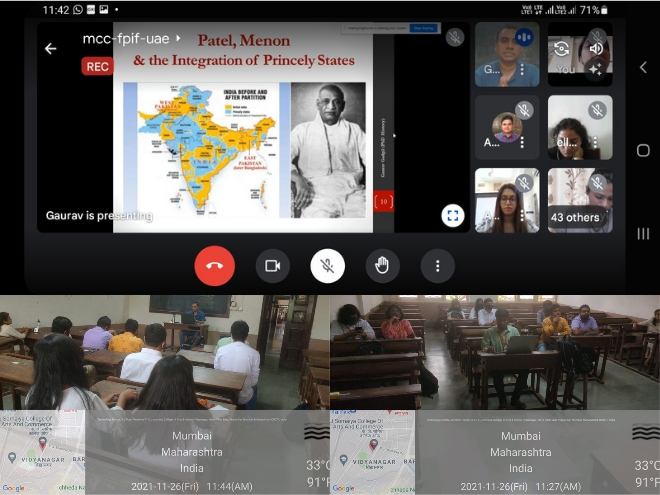Image resolution: width=660 pixels, height=495 pixels.
Task: Tap the Android home navigation button
Action: [643, 150]
